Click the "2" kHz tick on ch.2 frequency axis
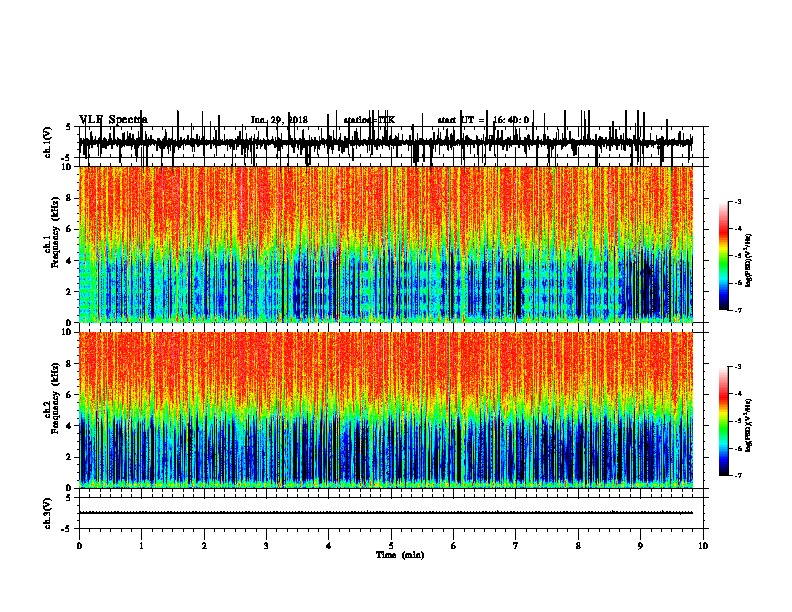This screenshot has width=792, height=612. coord(70,457)
